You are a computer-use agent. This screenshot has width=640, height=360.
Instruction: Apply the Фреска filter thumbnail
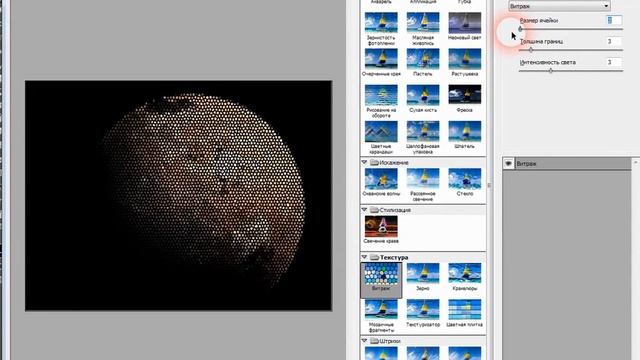coord(464,95)
